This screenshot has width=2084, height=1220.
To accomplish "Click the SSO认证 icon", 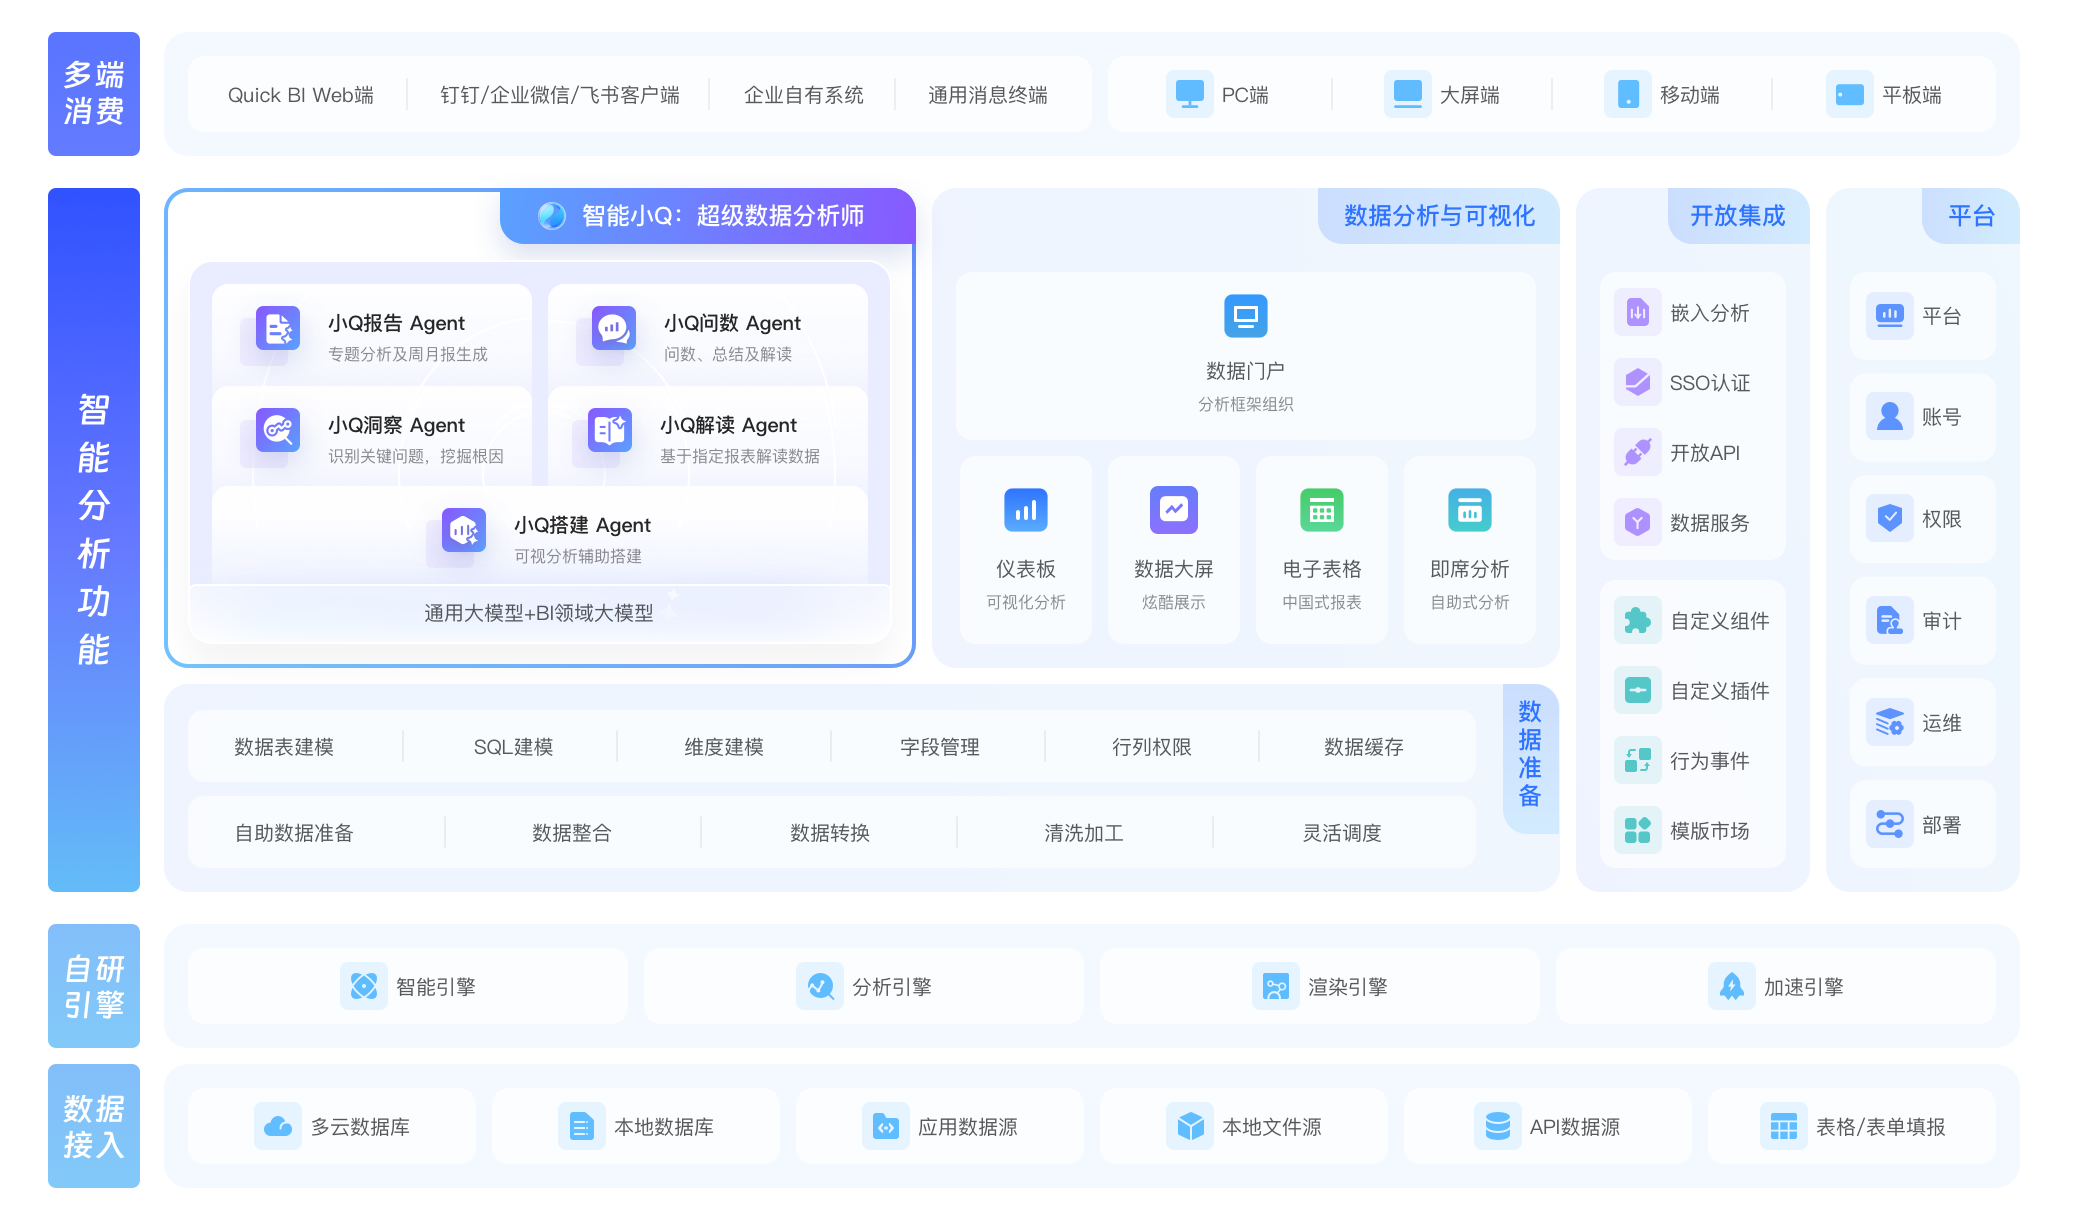I will click(x=1637, y=382).
